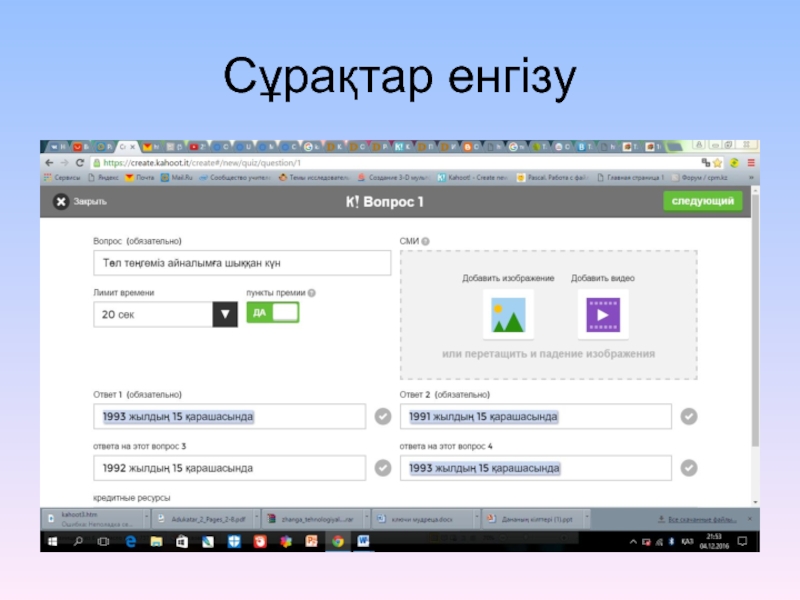Click browser forward arrow

click(64, 163)
